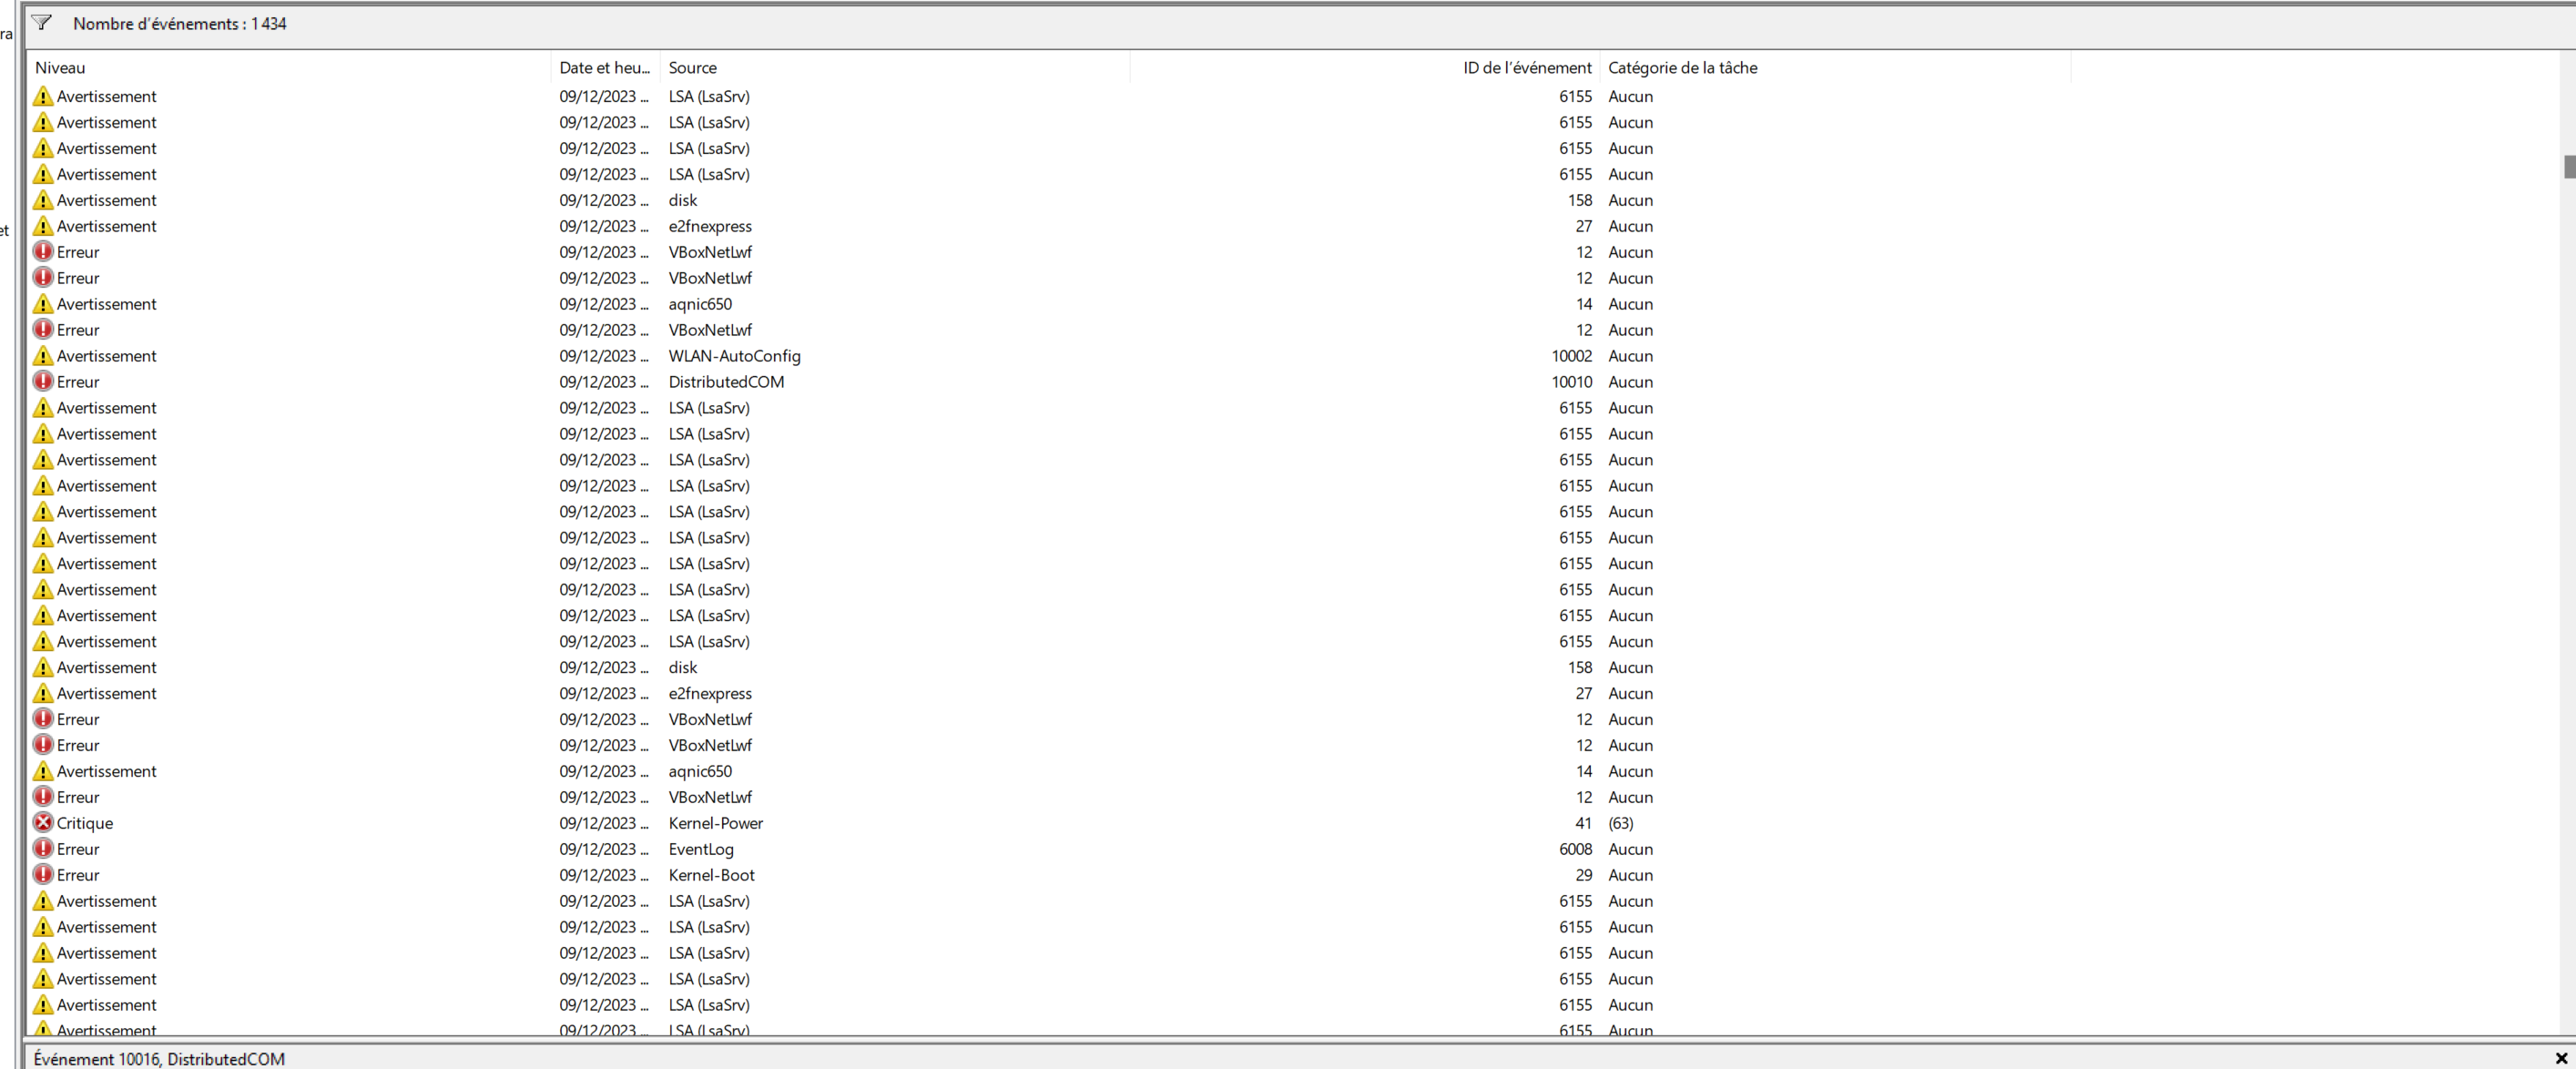
Task: Sort by the Niveau column header
Action: coord(60,68)
